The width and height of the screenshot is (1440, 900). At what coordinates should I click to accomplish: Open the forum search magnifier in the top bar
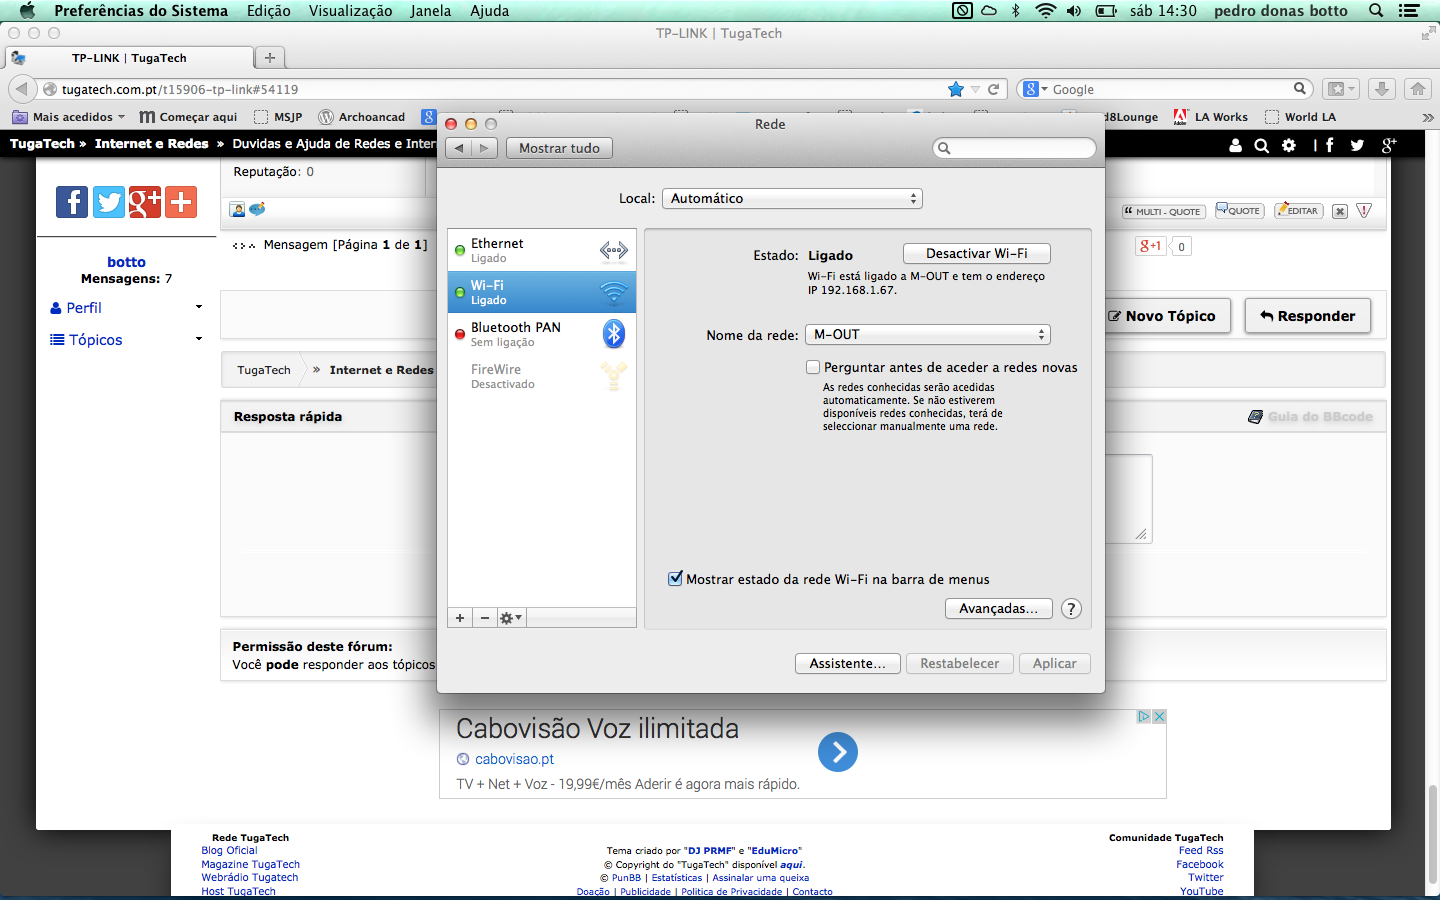tap(1262, 145)
